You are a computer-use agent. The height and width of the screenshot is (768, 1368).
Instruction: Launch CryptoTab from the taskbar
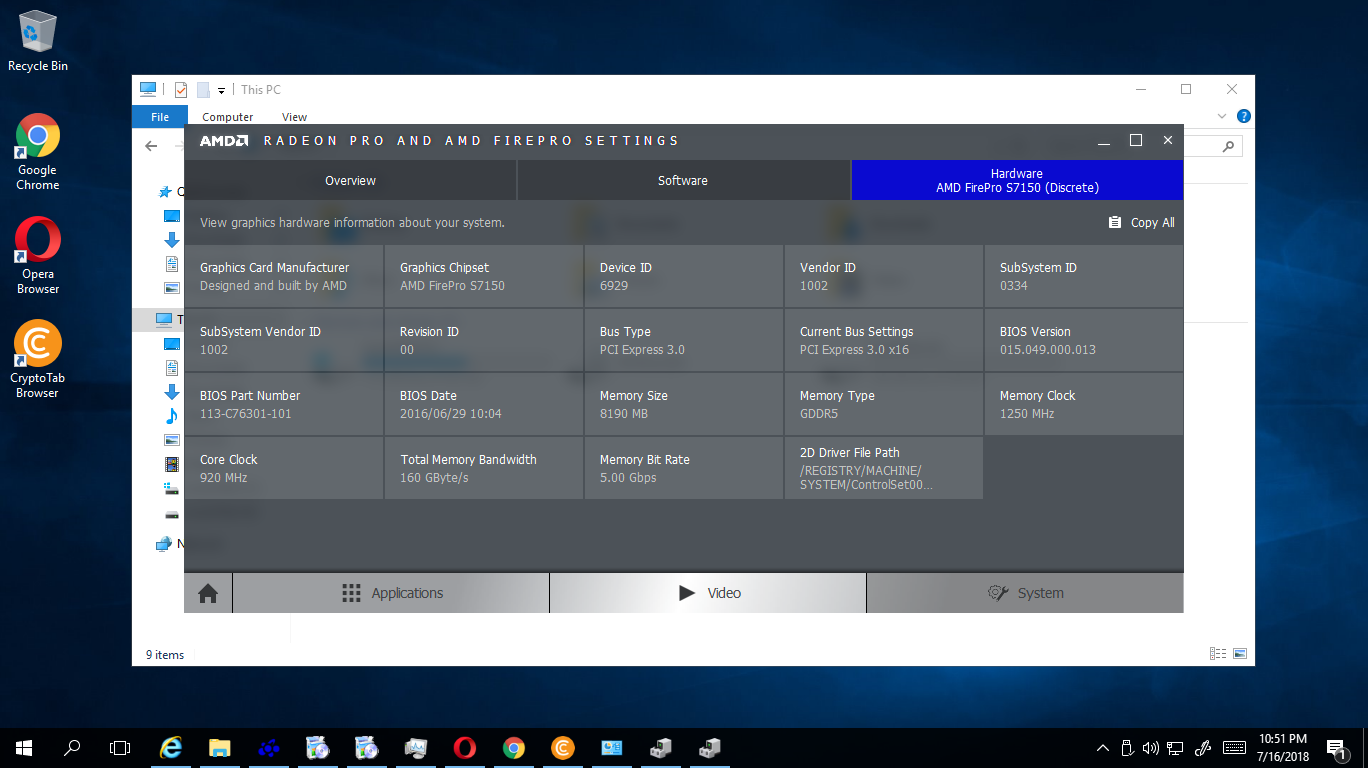(x=563, y=748)
